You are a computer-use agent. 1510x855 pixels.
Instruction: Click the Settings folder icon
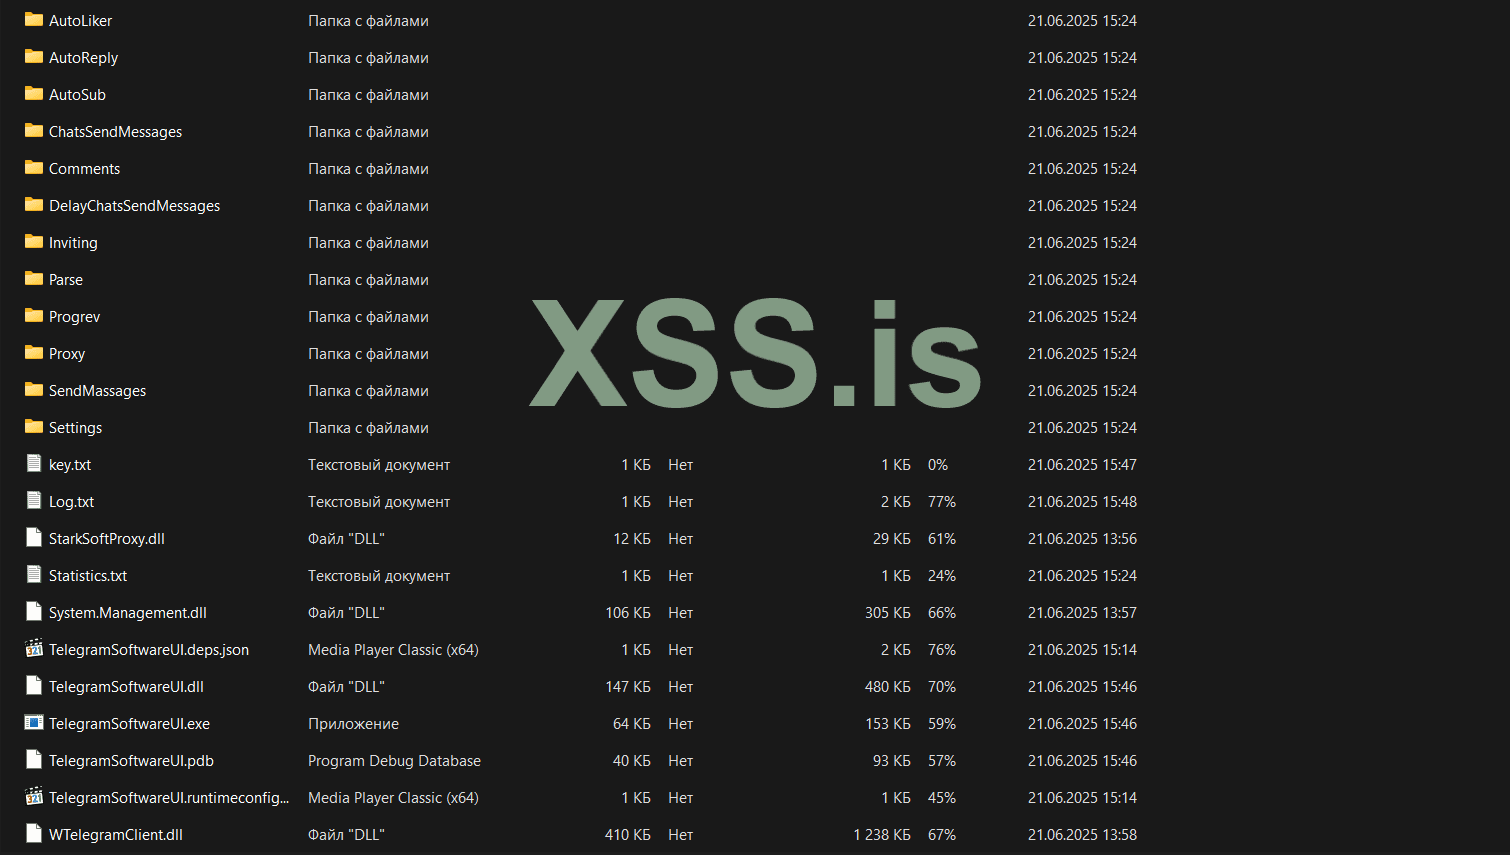pyautogui.click(x=34, y=427)
